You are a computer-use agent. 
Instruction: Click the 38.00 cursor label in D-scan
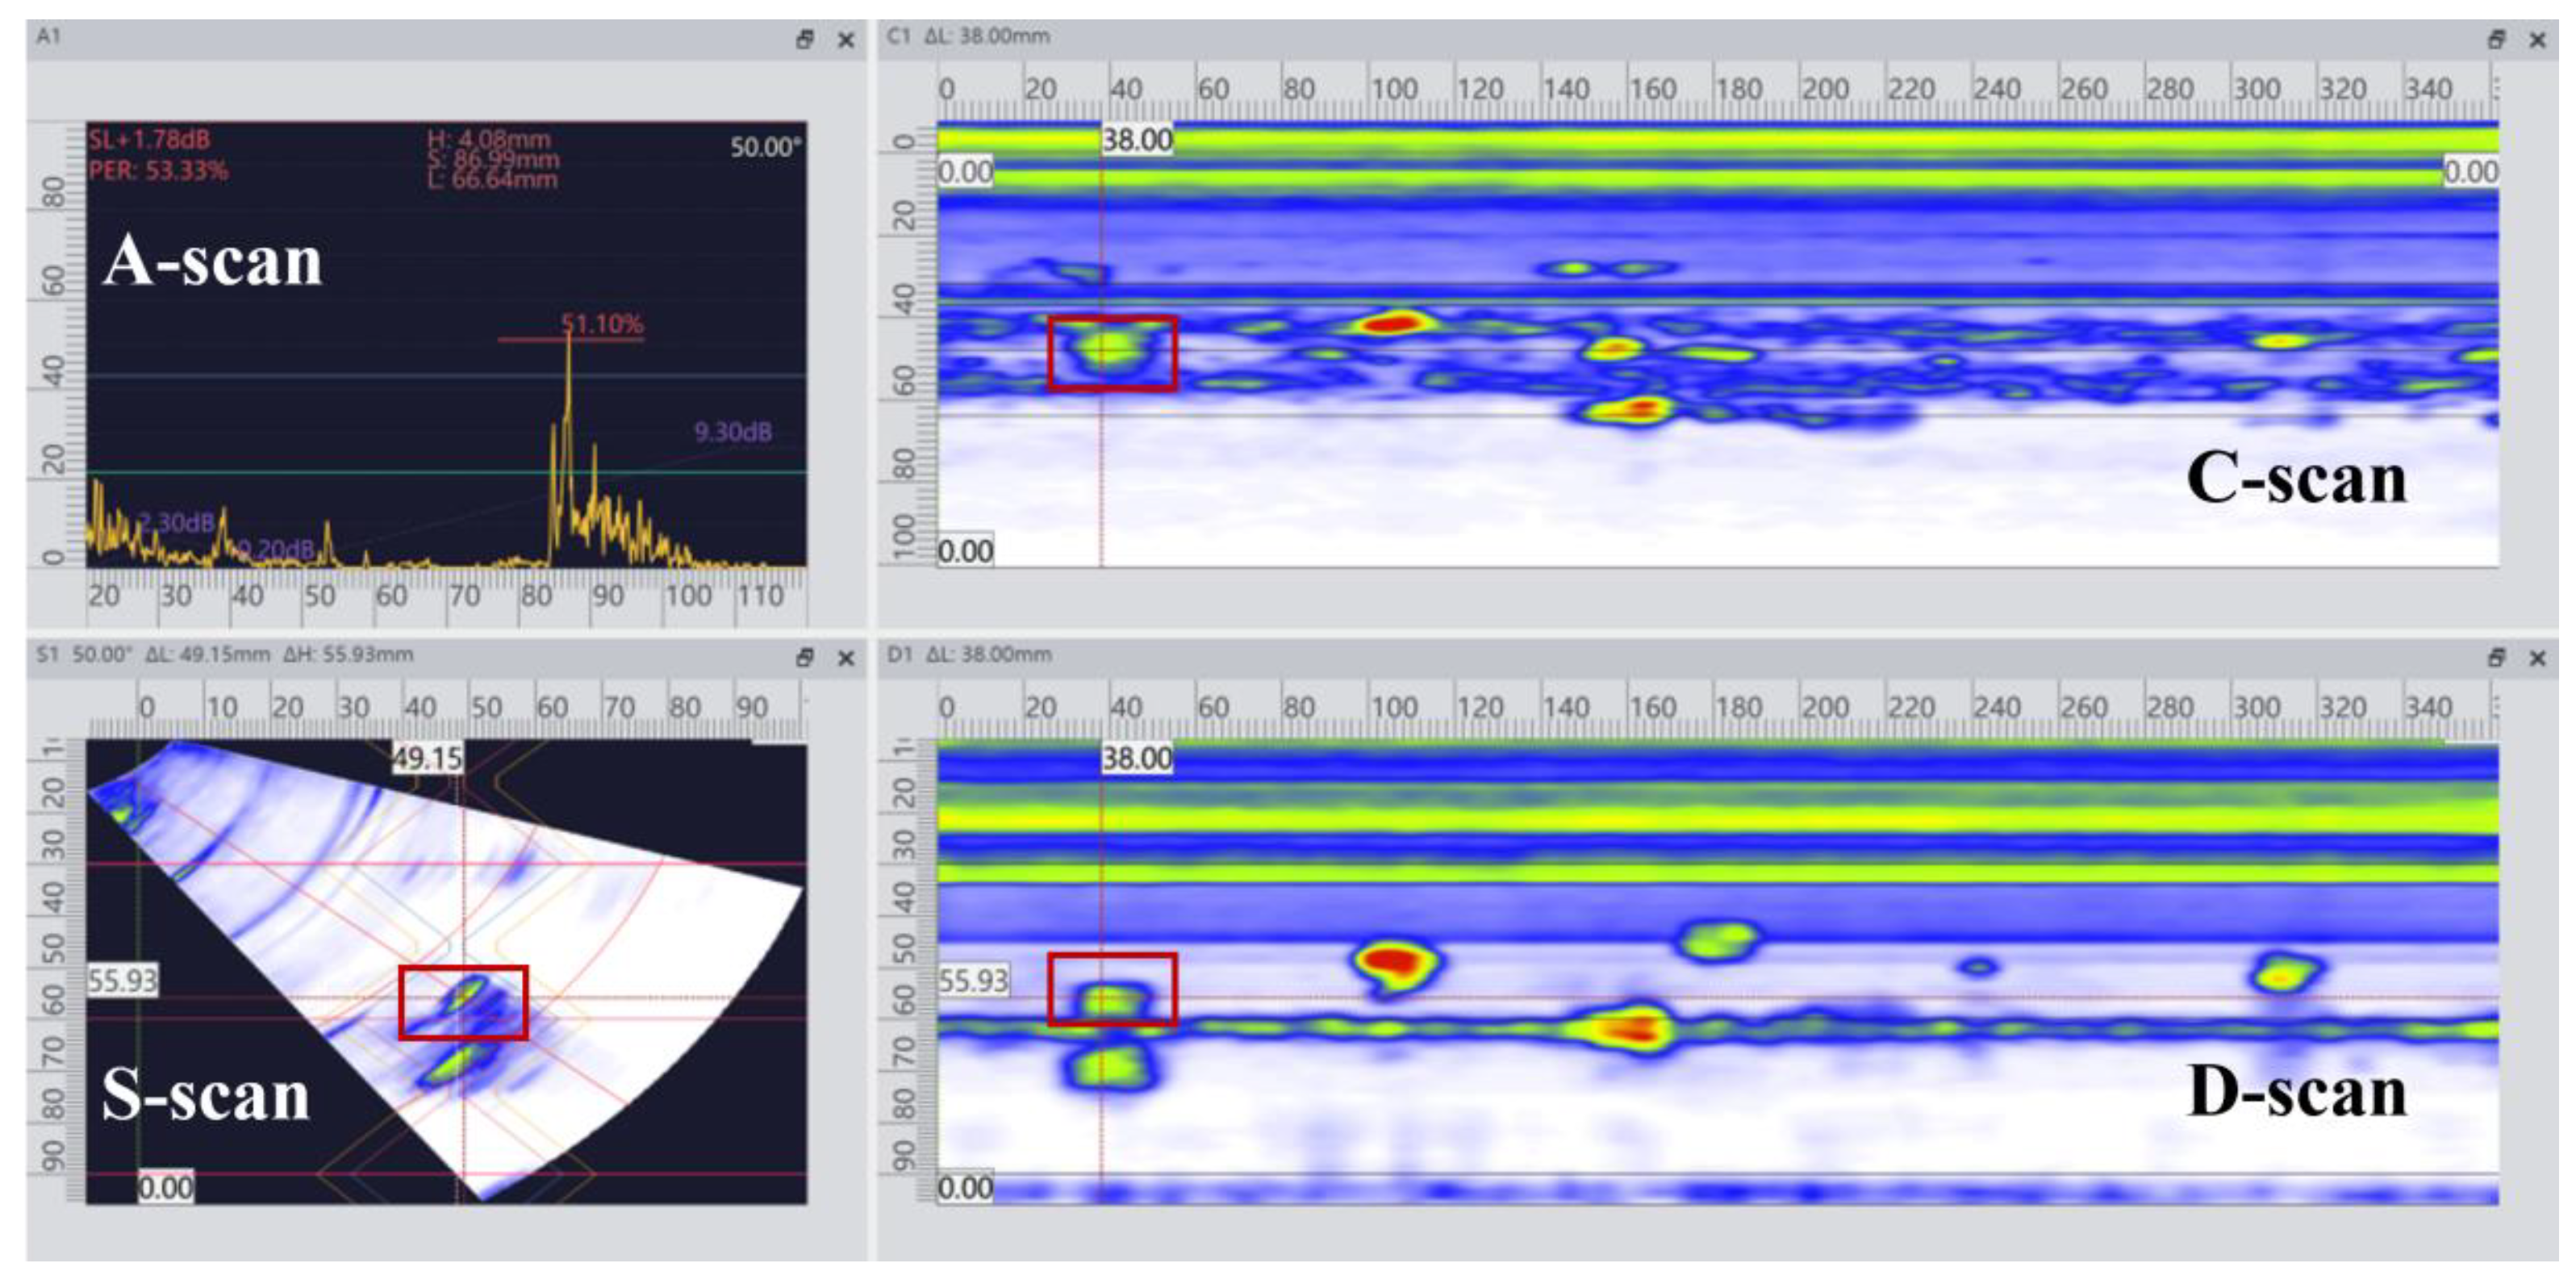[1137, 759]
